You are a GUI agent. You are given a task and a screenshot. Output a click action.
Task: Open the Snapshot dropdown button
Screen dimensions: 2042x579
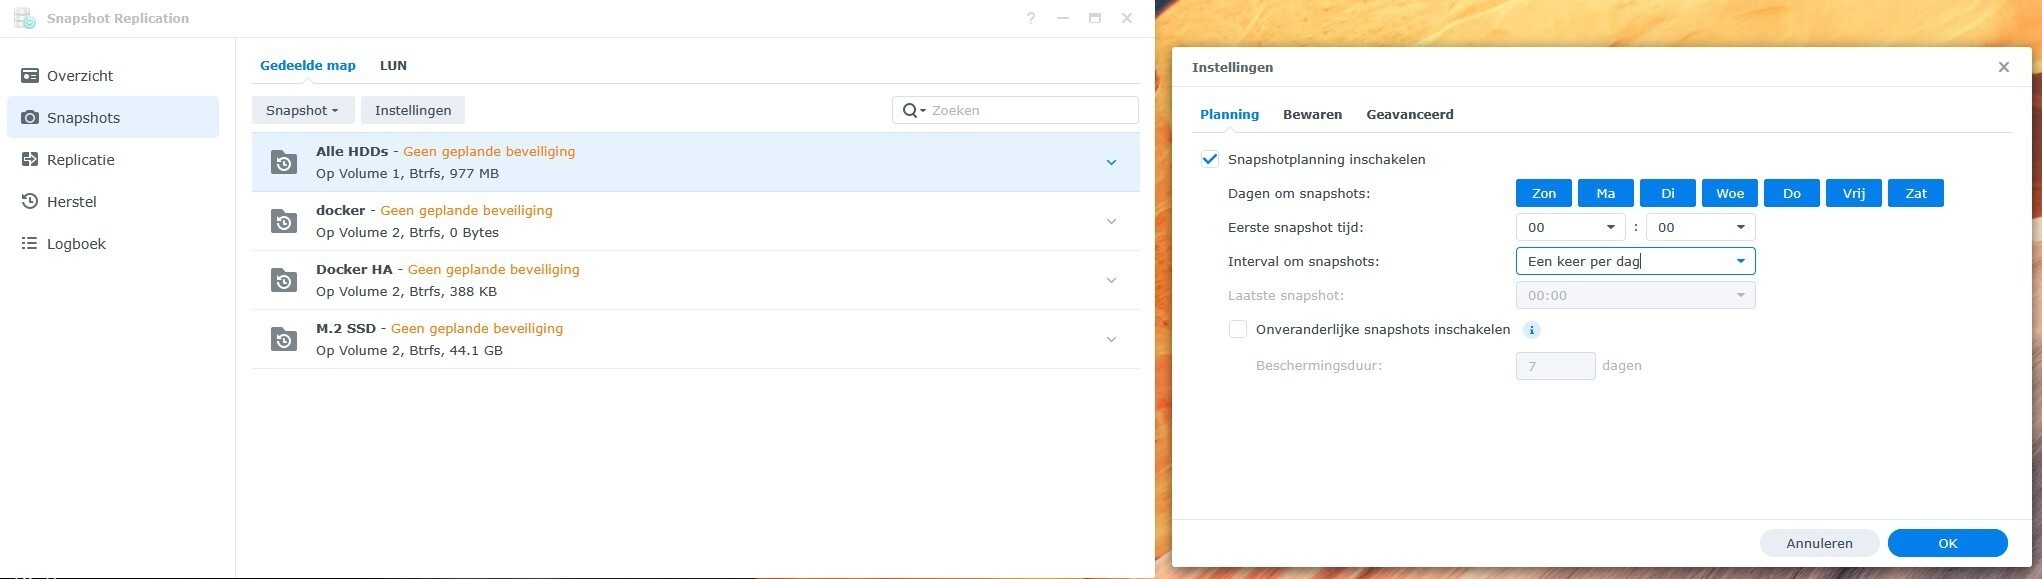point(302,110)
